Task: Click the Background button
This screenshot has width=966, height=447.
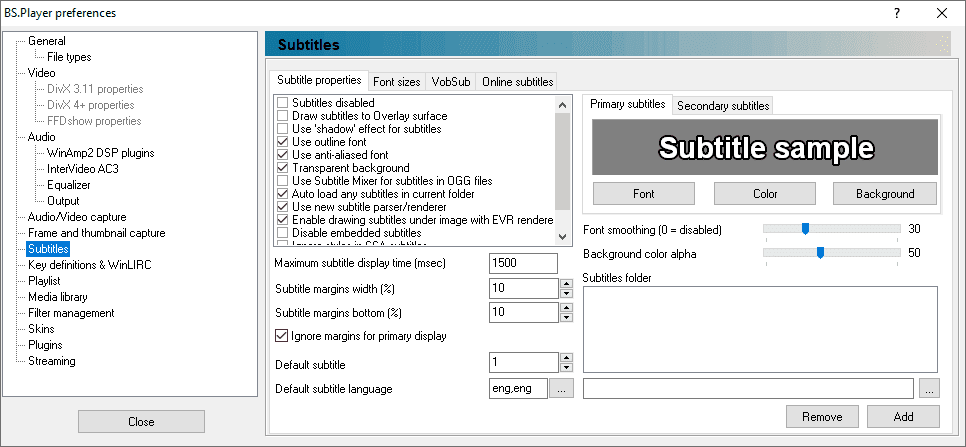Action: point(885,193)
